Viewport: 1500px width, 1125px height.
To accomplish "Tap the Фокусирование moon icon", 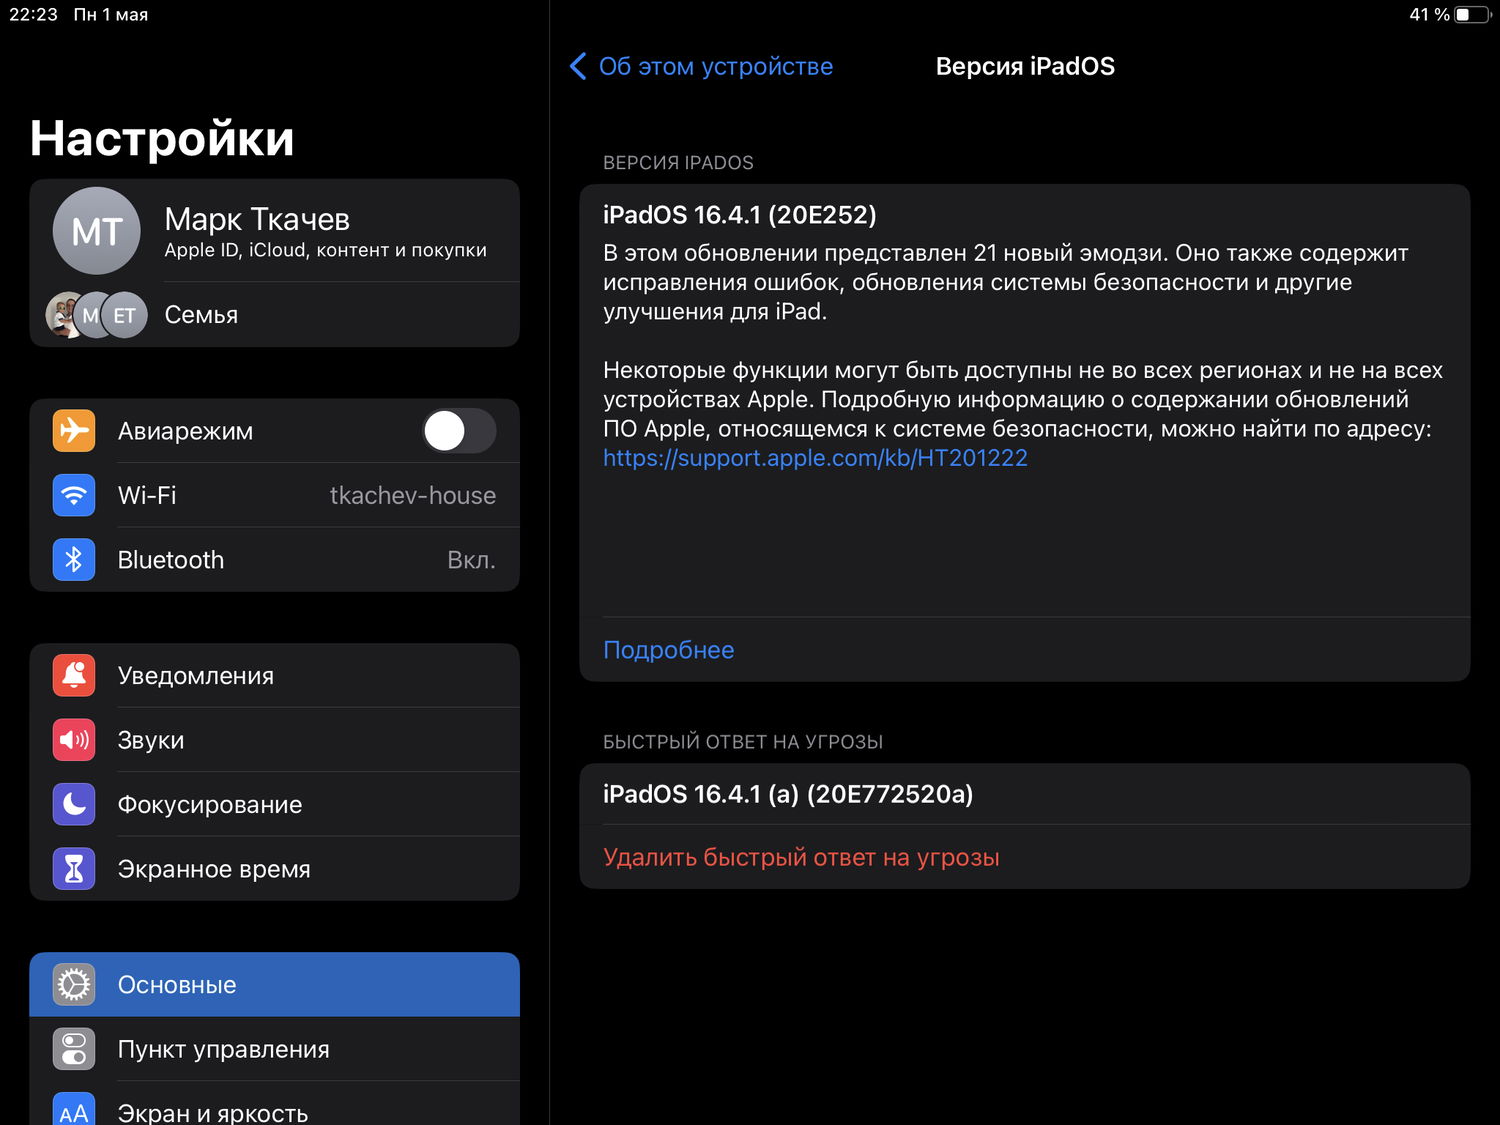I will click(74, 805).
